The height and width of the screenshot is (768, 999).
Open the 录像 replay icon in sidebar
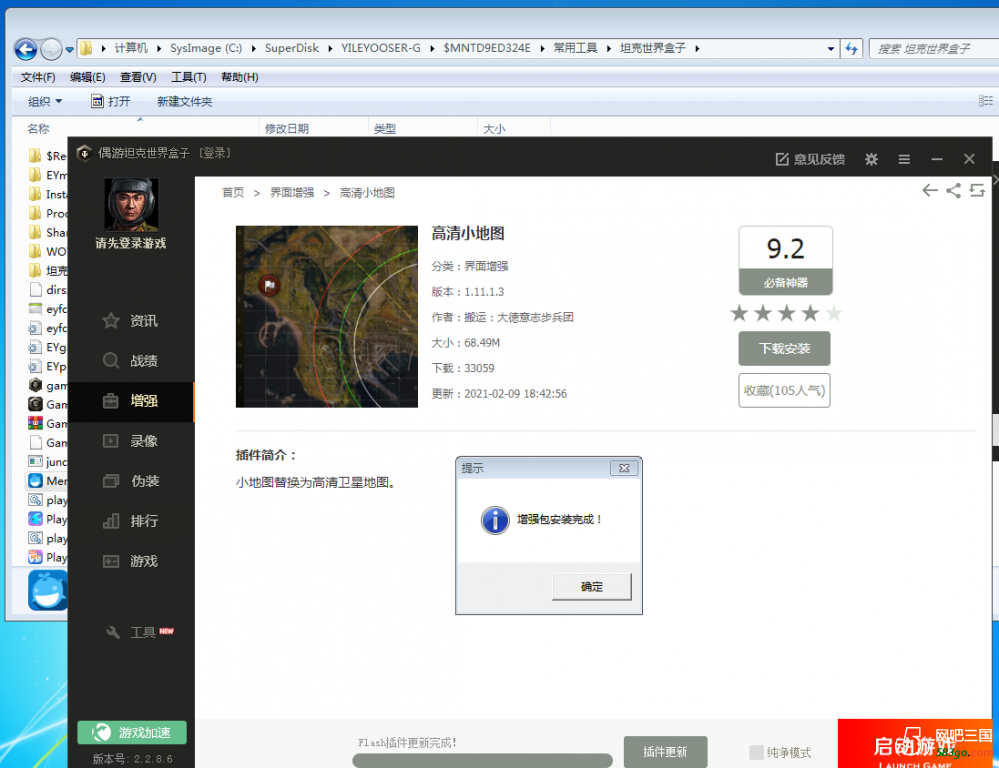tap(111, 441)
